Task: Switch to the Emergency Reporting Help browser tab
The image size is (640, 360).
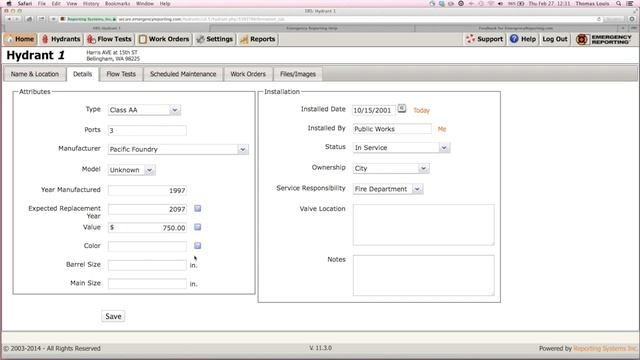Action: 312,28
